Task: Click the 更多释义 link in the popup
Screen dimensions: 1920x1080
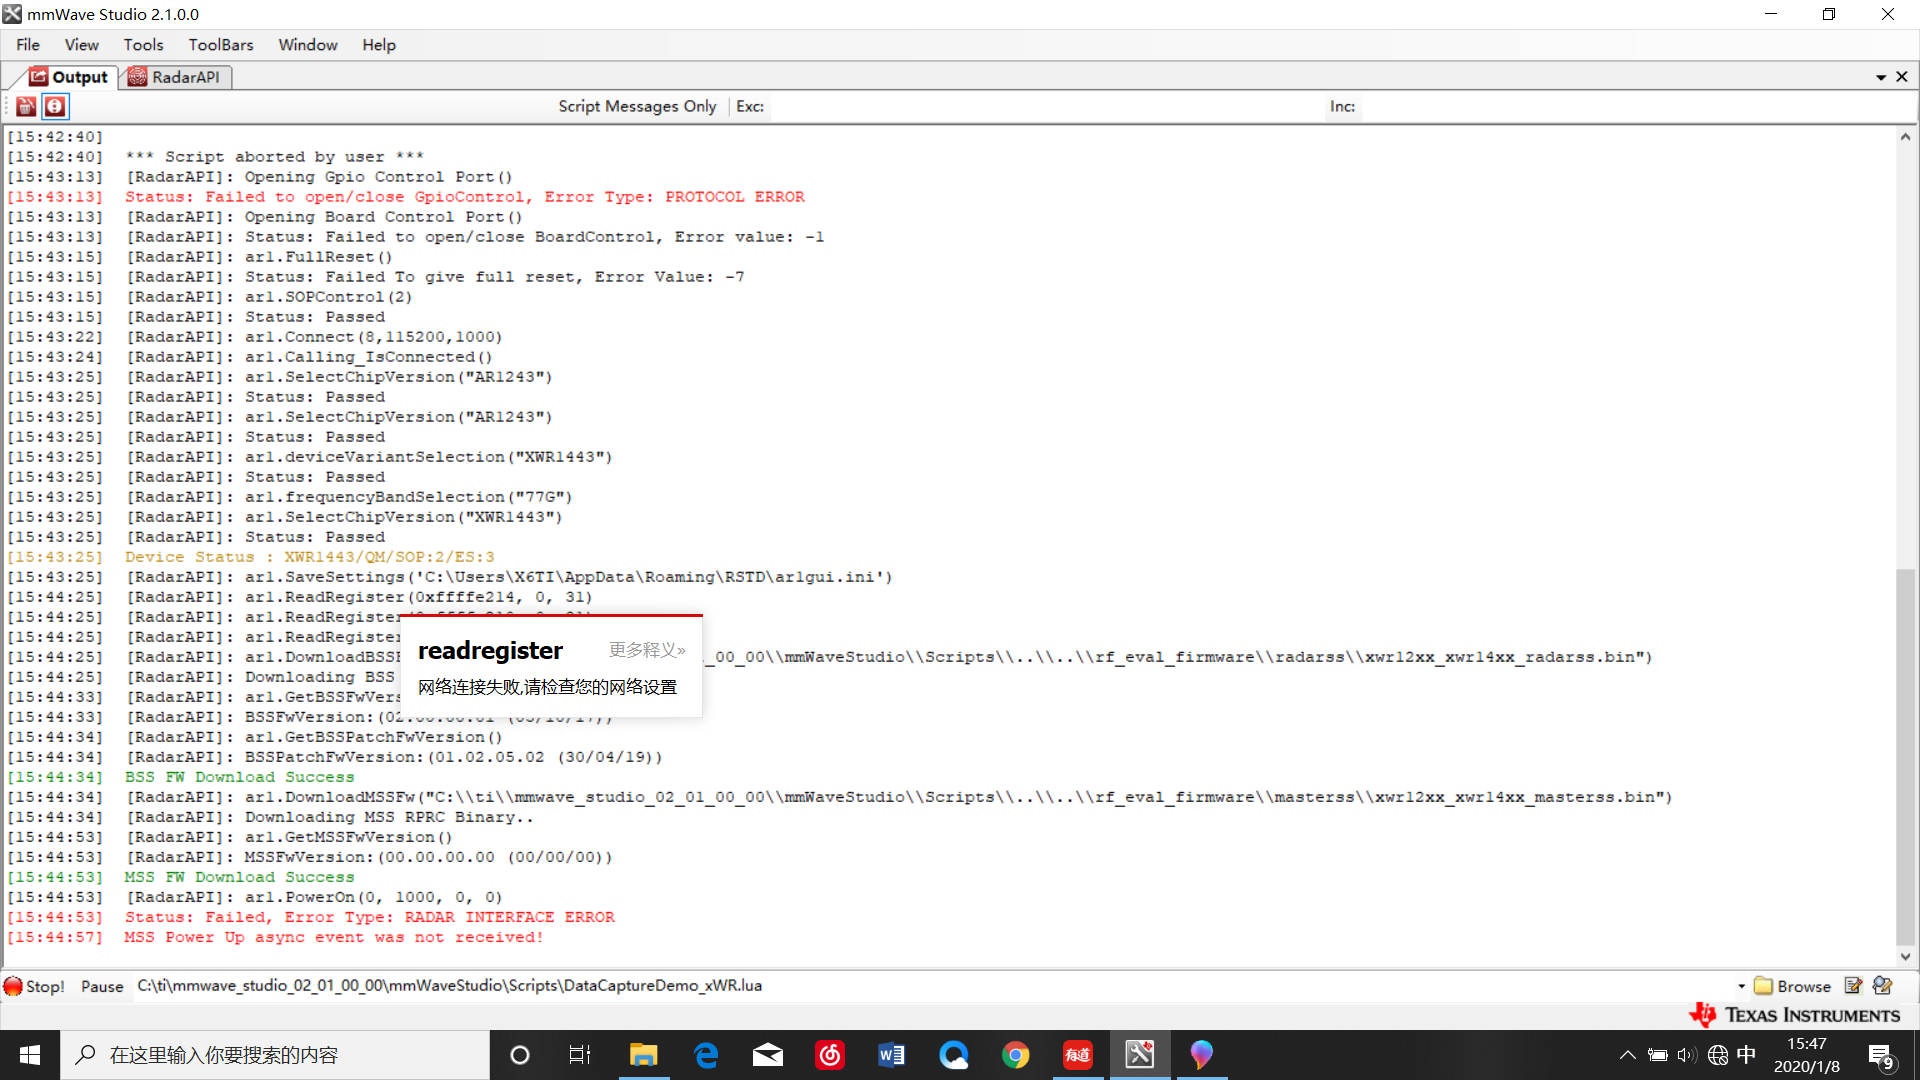Action: pyautogui.click(x=647, y=650)
